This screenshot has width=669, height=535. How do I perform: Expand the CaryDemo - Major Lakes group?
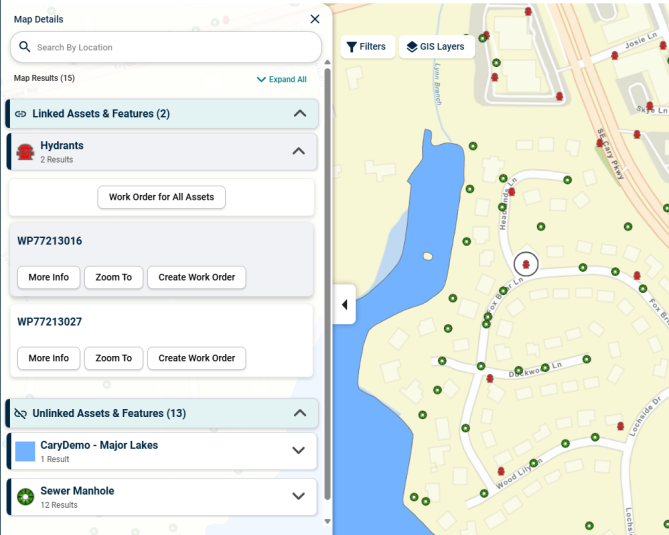(297, 450)
